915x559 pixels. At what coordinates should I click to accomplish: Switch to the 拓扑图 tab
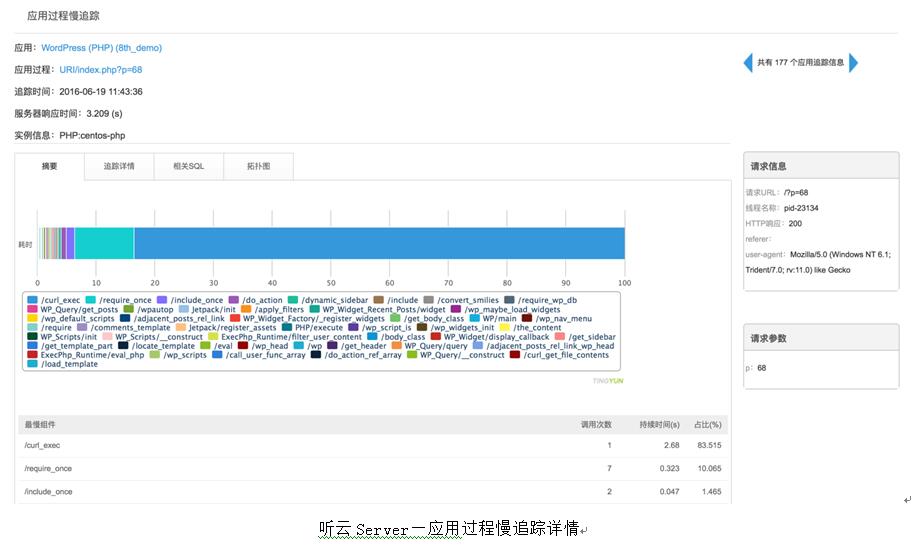tap(259, 166)
